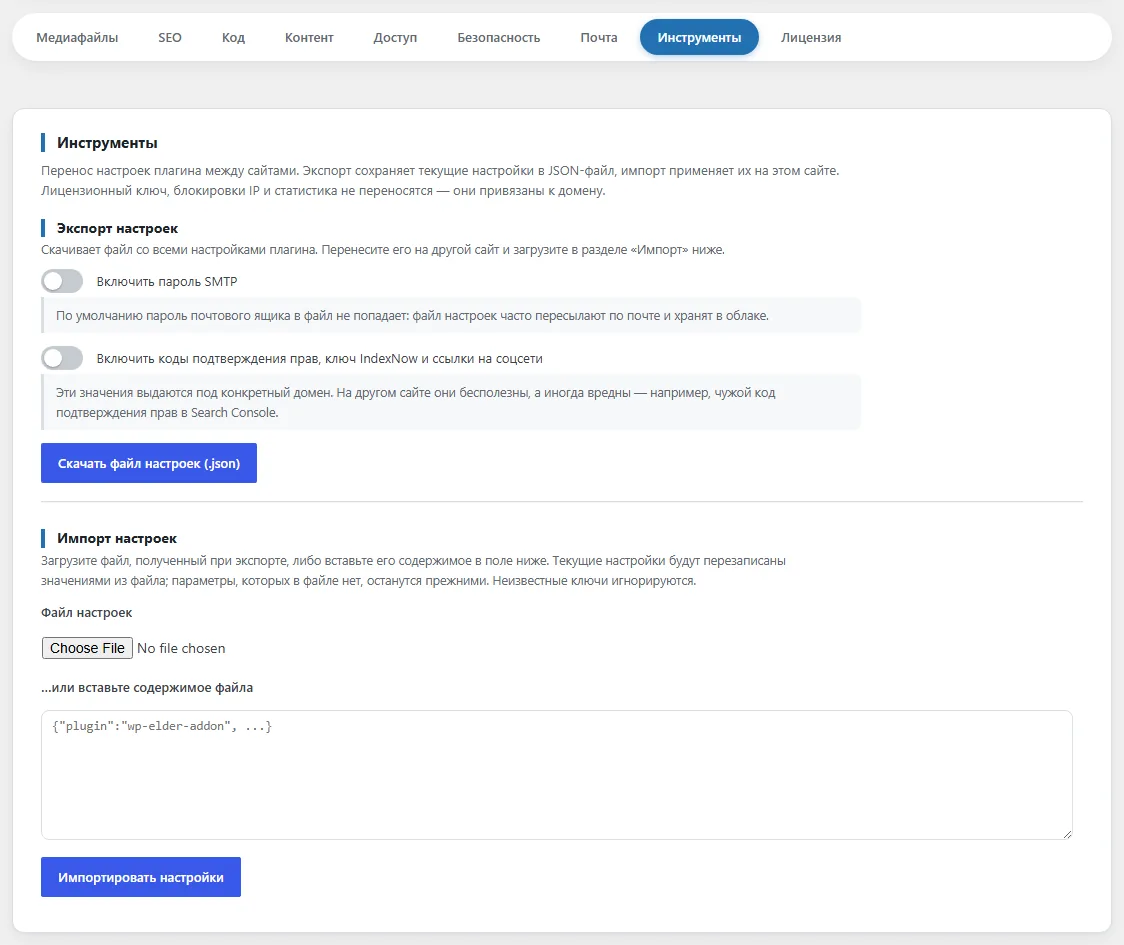Click the Импорт настроек heading
Image resolution: width=1124 pixels, height=945 pixels.
(x=117, y=538)
